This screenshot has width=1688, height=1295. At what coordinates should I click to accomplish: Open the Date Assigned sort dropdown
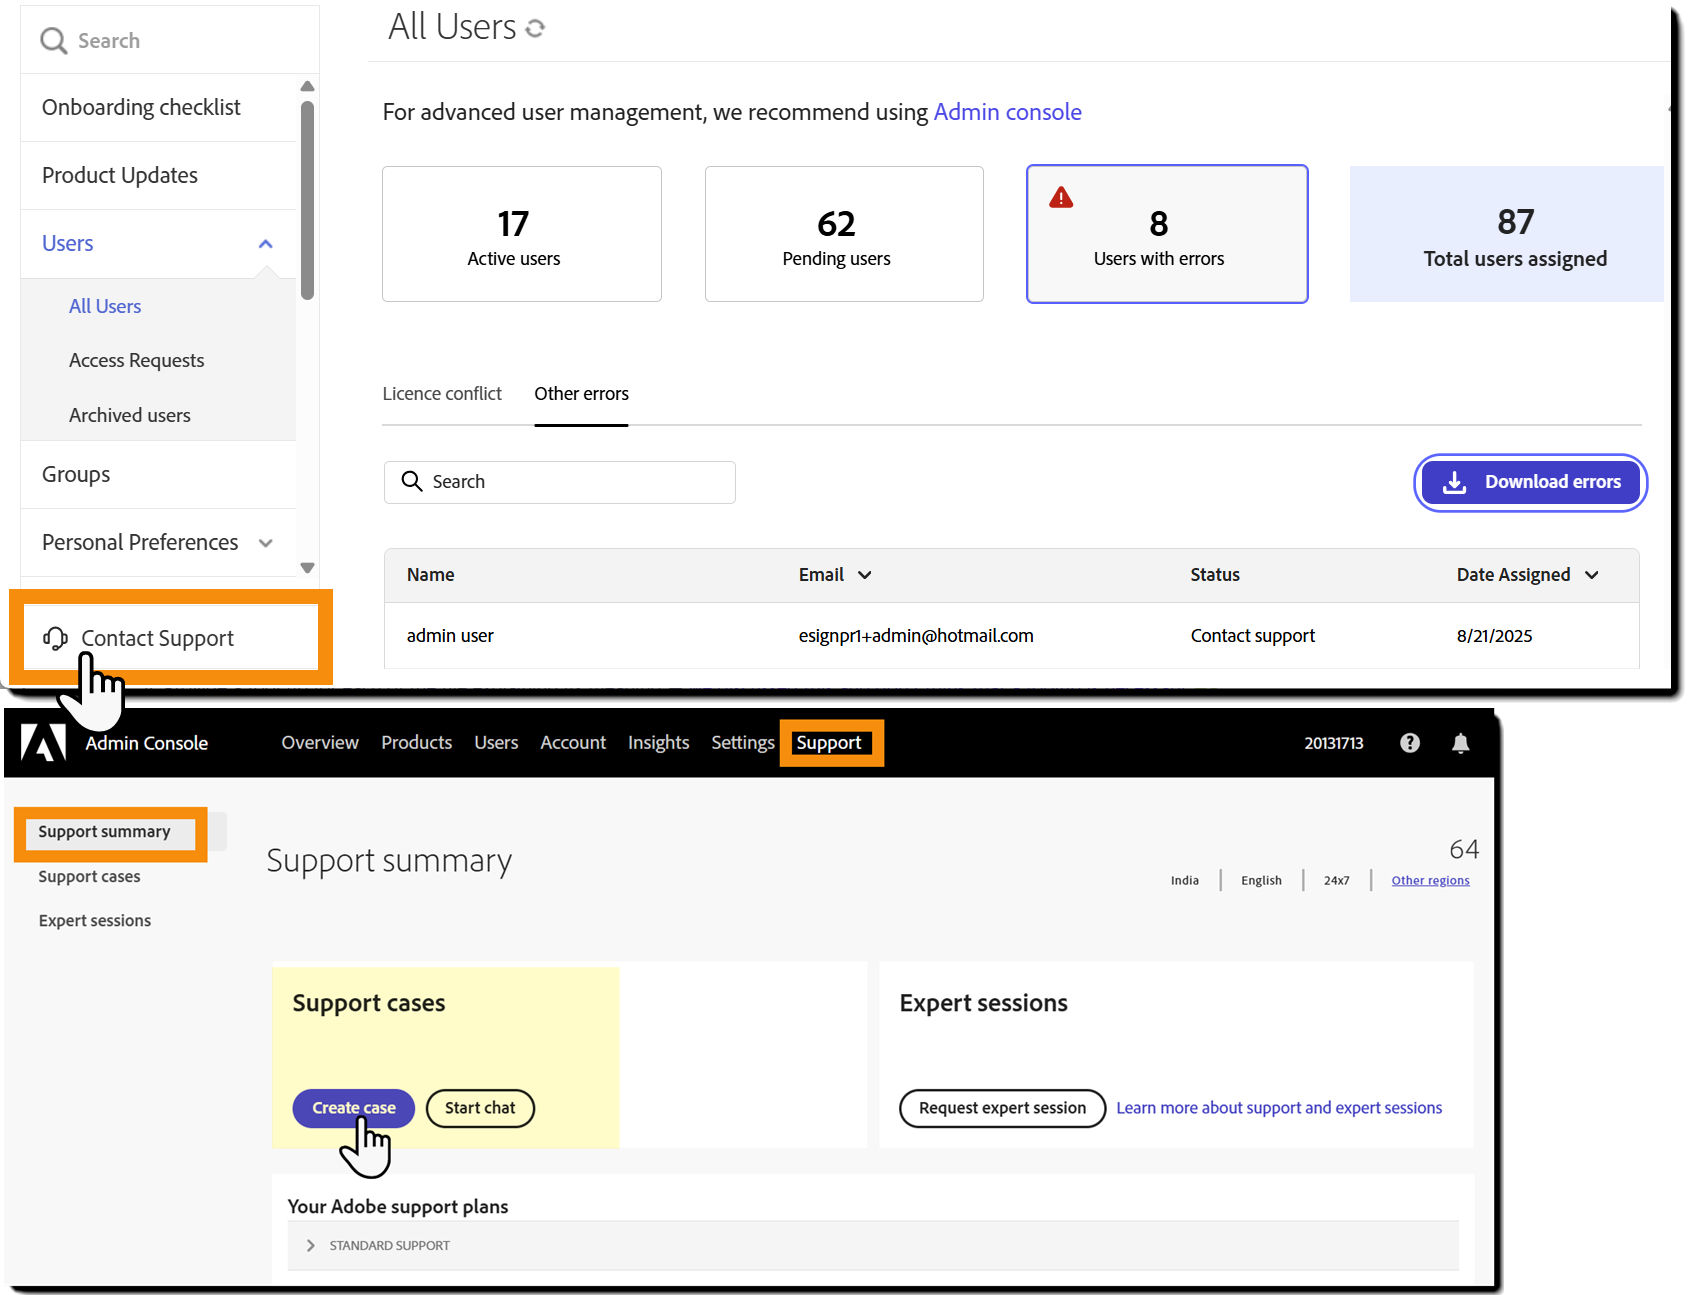[1590, 575]
